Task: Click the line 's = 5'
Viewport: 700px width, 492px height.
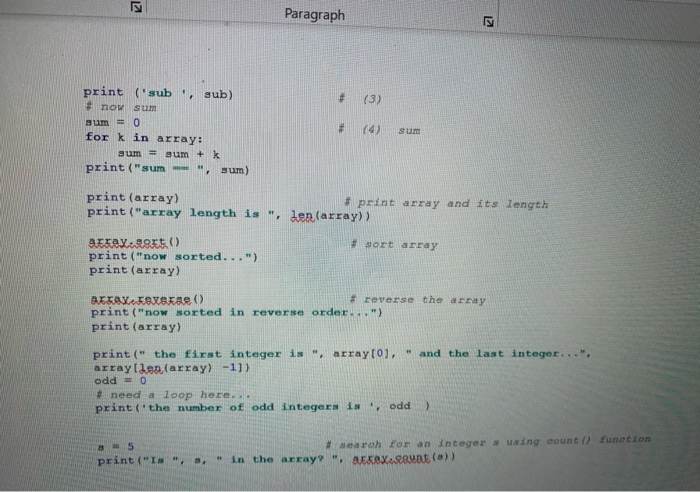Action: [116, 446]
